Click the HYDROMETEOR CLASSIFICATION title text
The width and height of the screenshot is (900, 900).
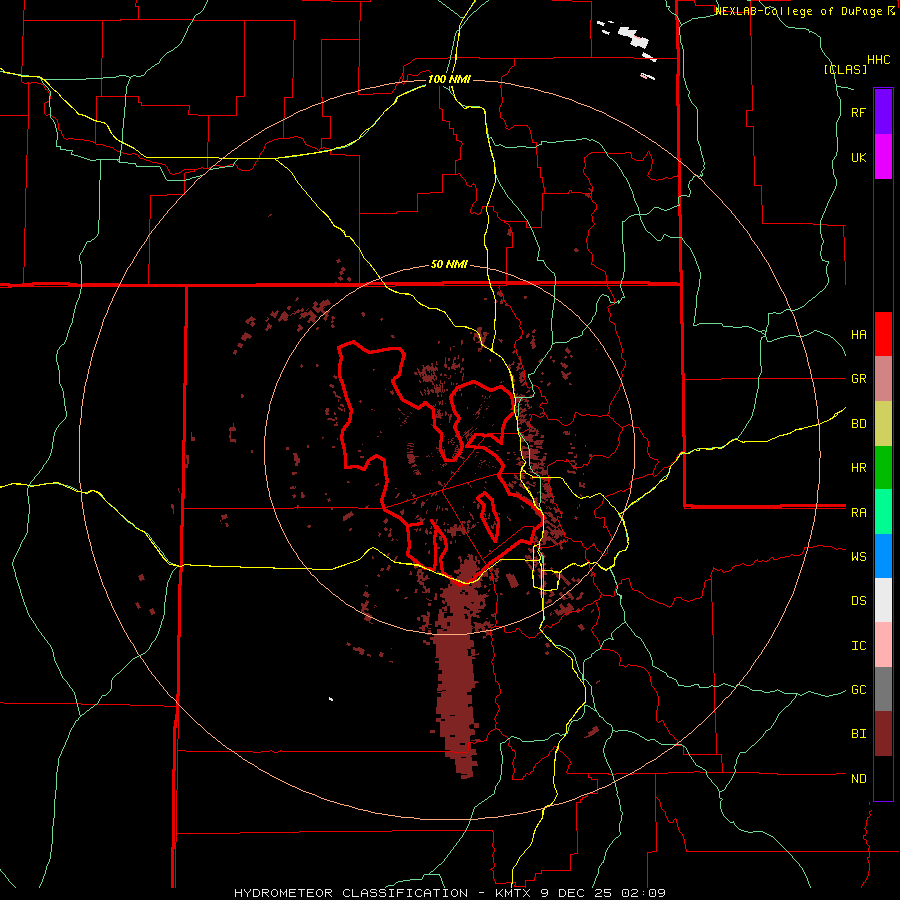[351, 893]
